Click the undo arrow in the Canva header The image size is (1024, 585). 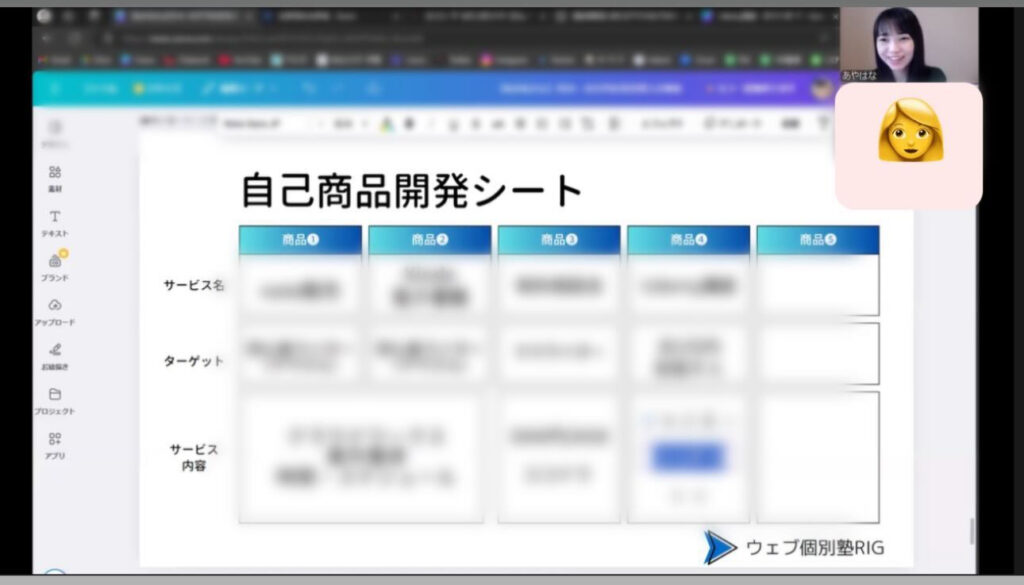(310, 88)
